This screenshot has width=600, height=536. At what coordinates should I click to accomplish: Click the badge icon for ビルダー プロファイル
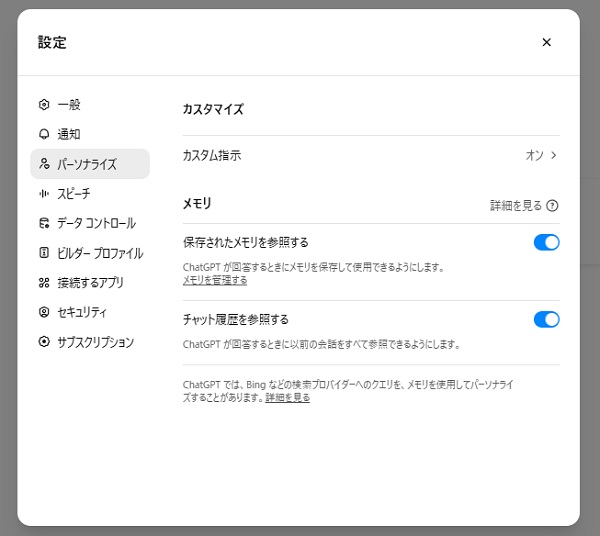pos(44,253)
